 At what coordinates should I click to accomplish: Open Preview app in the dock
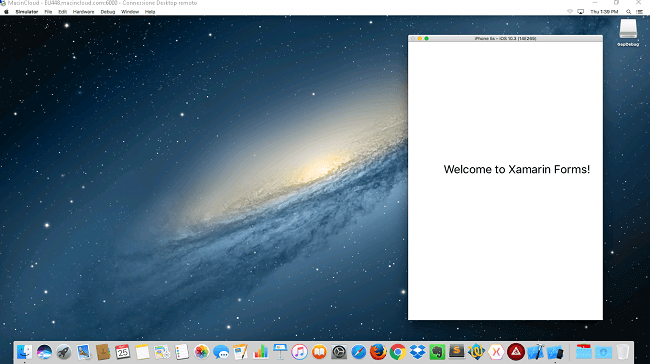tap(83, 352)
